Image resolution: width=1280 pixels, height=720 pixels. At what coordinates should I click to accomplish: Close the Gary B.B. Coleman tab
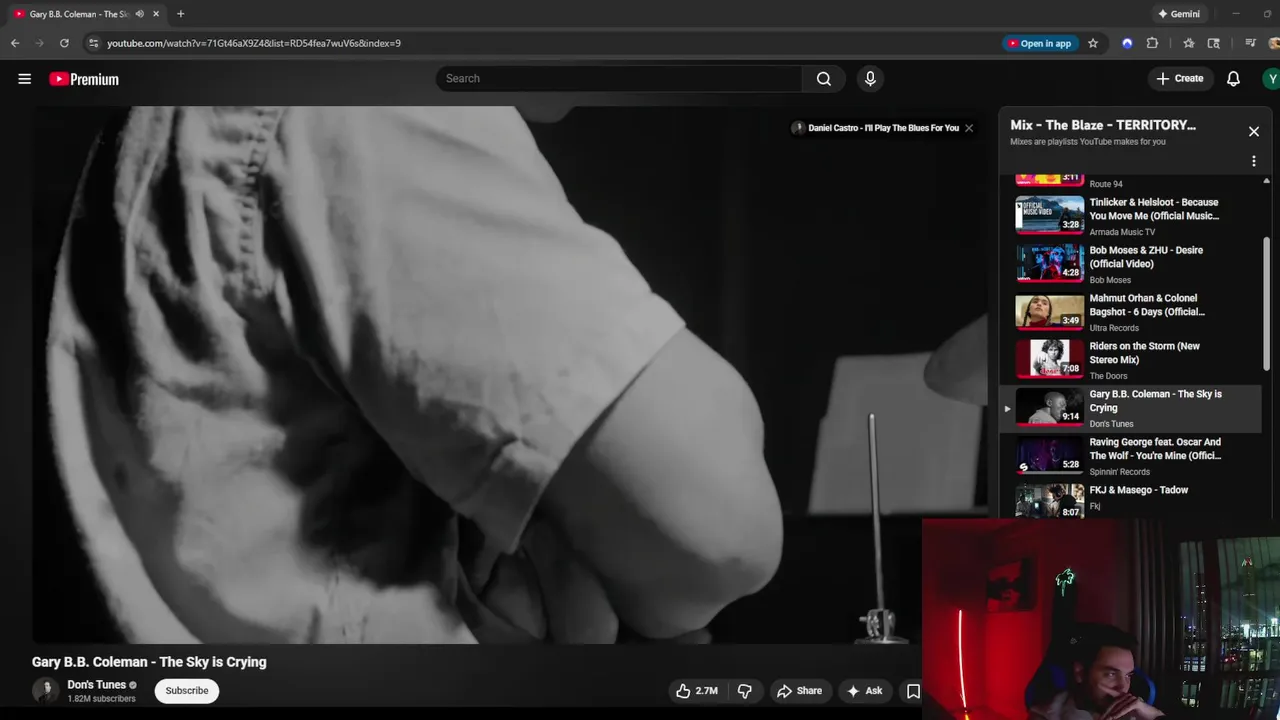pyautogui.click(x=156, y=14)
